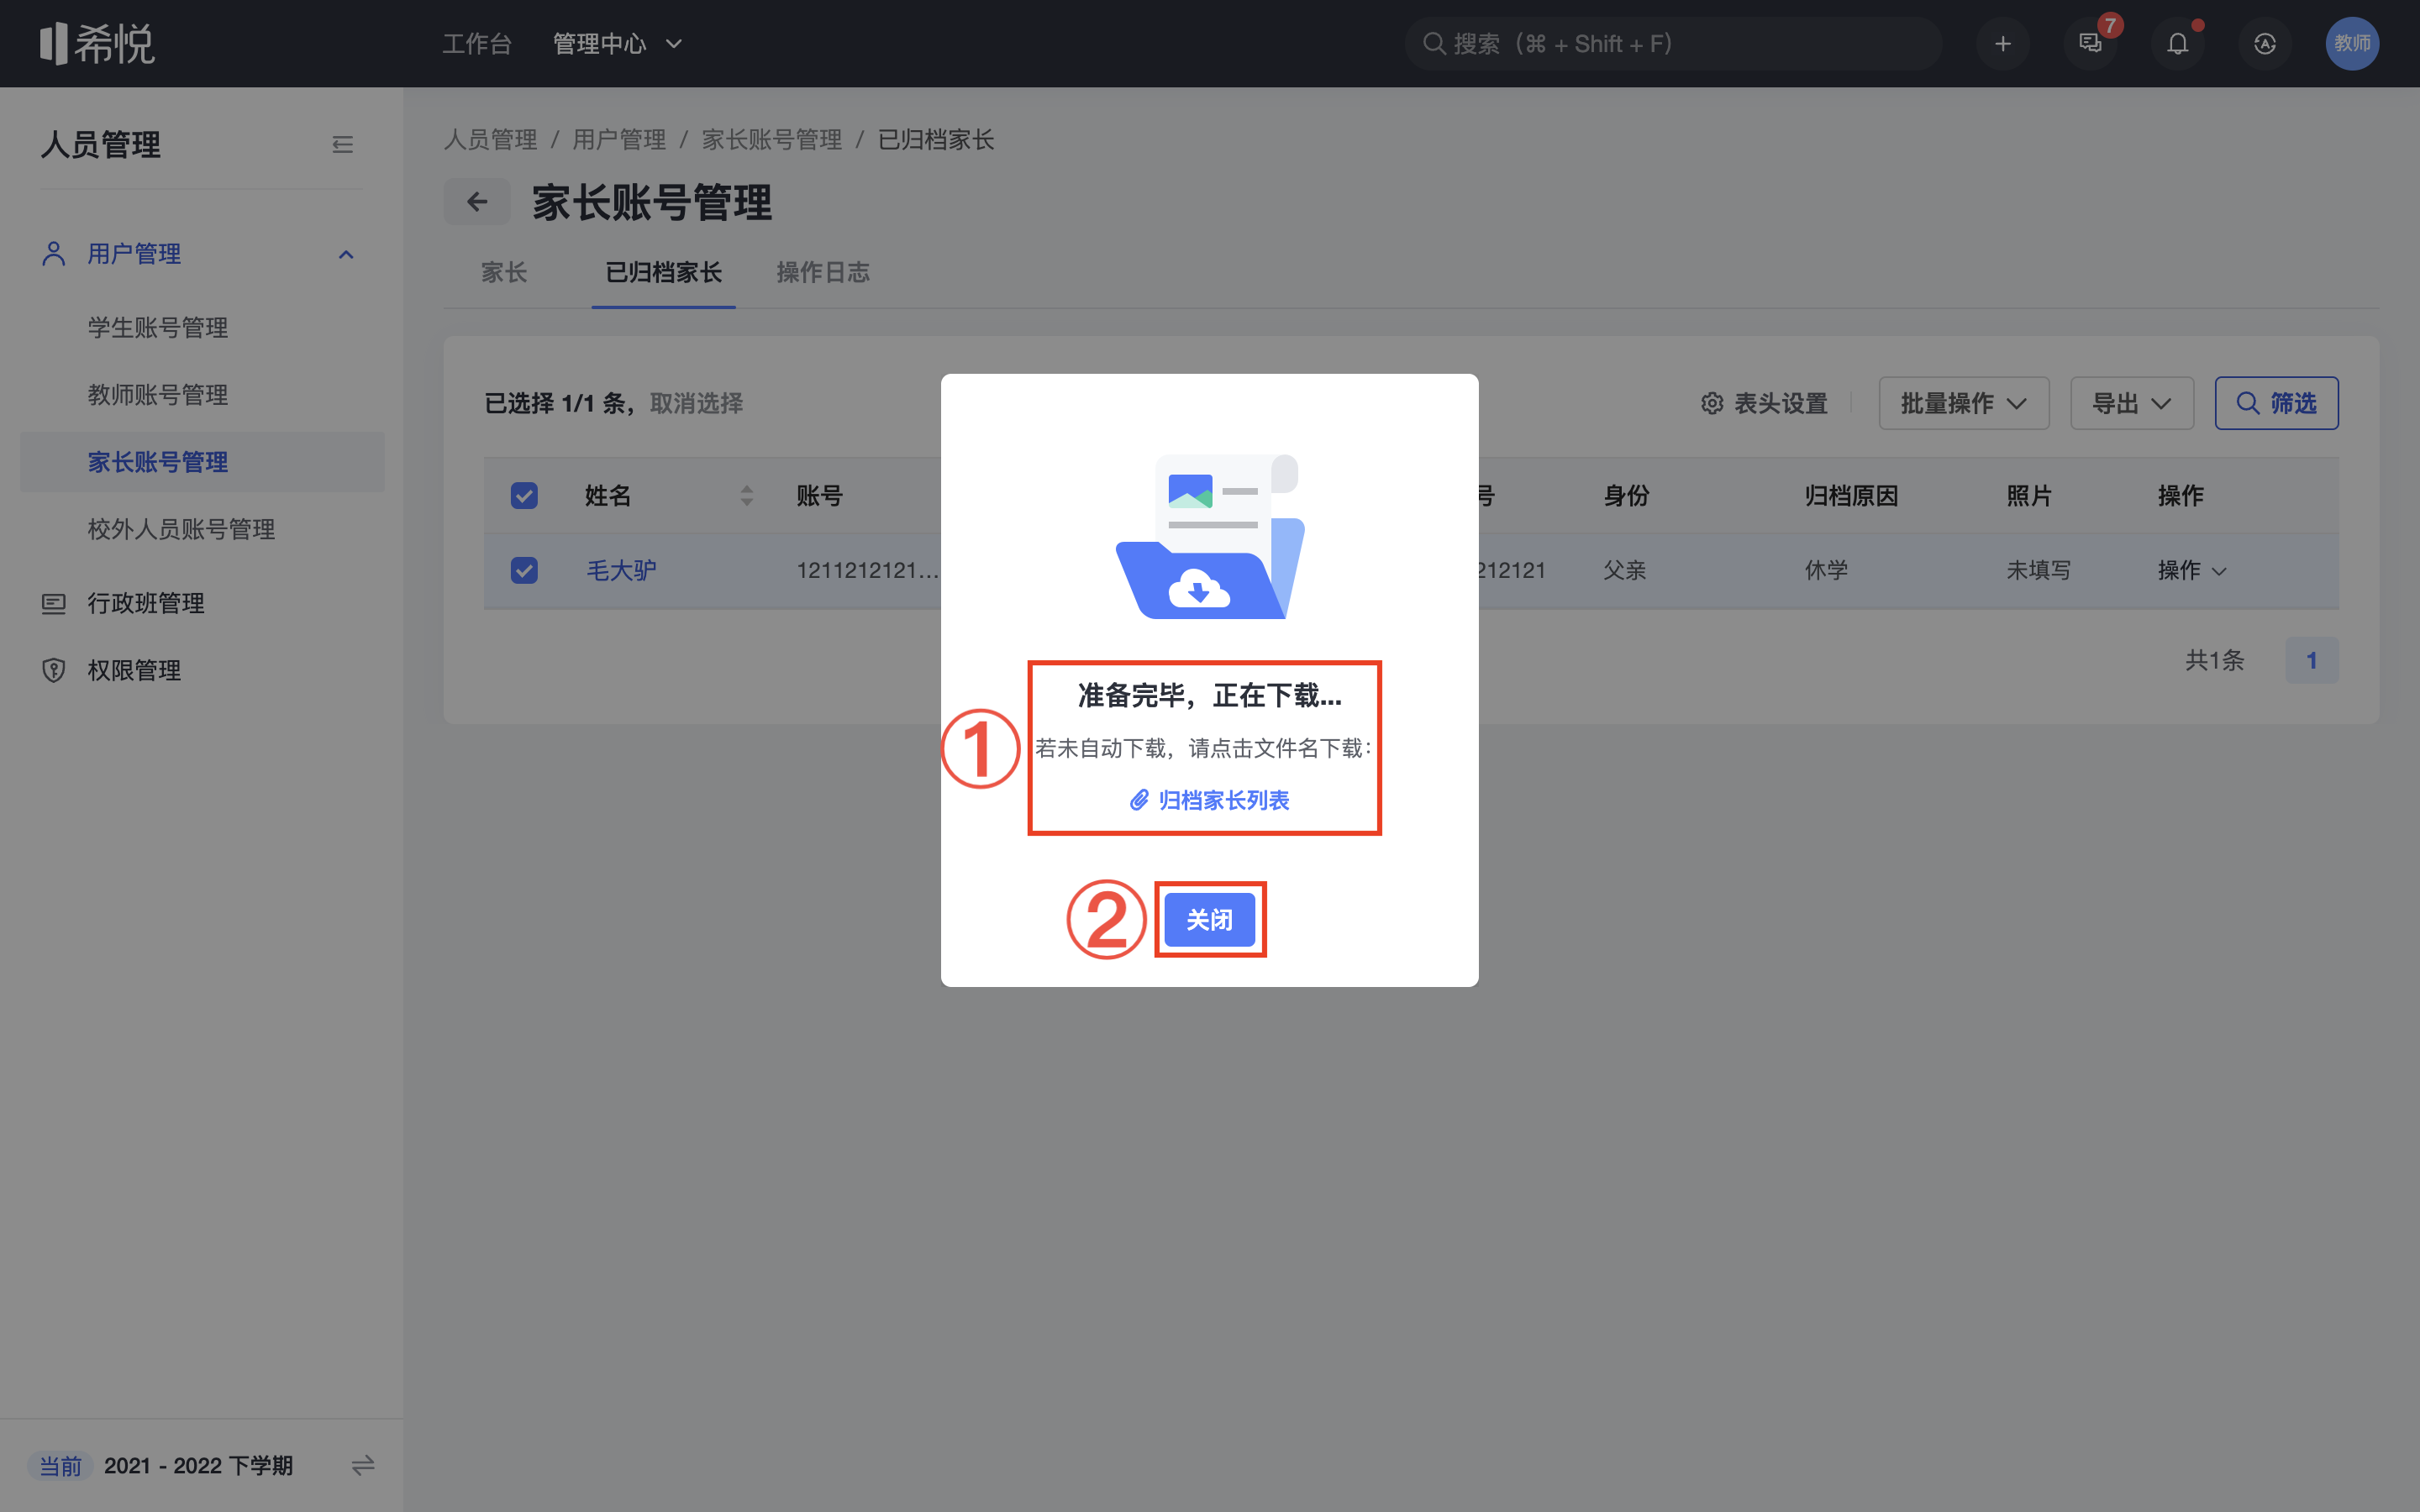Viewport: 2420px width, 1512px height.
Task: Click page number 1 in pagination
Action: [2312, 660]
